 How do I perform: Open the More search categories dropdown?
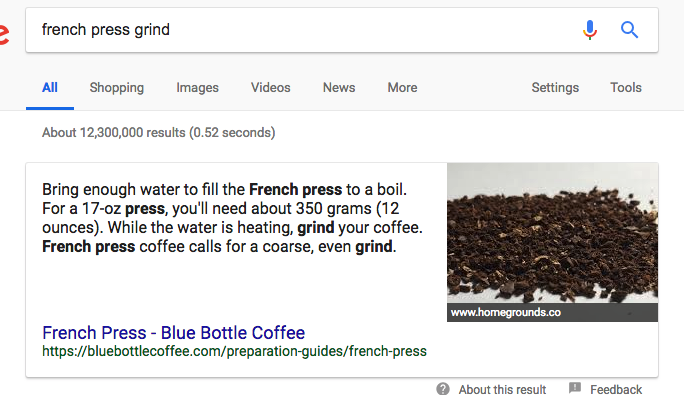[402, 88]
